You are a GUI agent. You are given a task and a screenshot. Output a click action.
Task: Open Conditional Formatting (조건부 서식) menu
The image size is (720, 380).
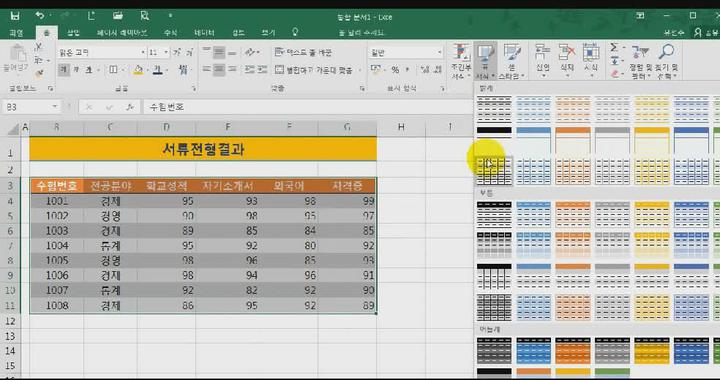pyautogui.click(x=461, y=61)
